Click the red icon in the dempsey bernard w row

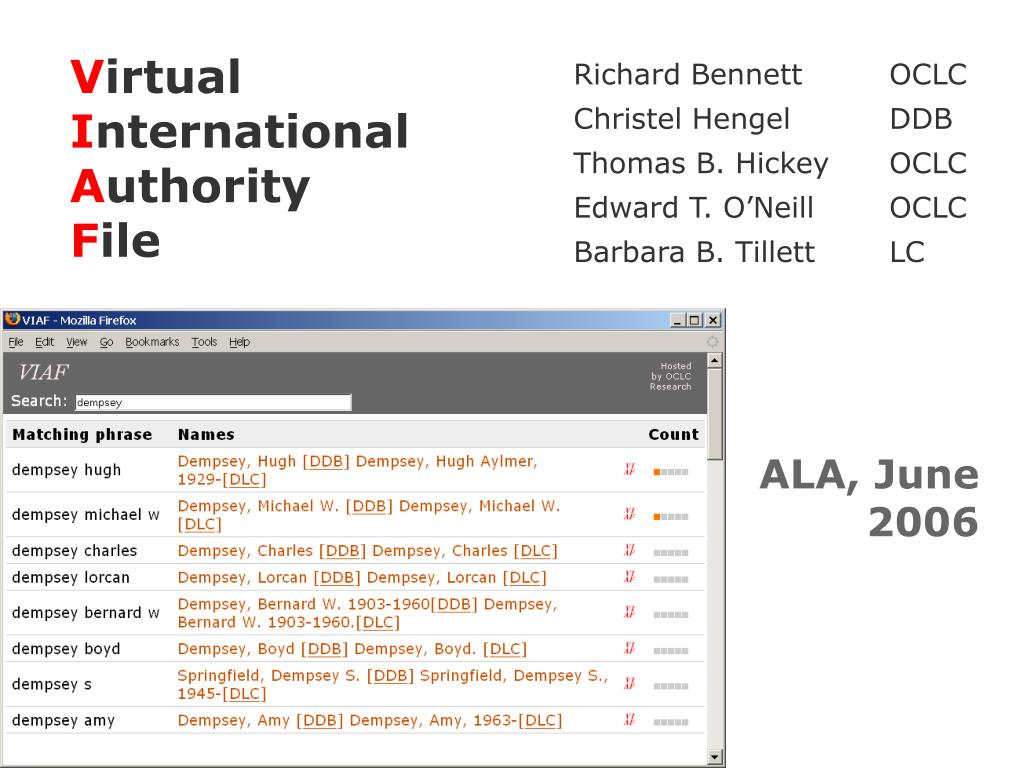point(630,613)
